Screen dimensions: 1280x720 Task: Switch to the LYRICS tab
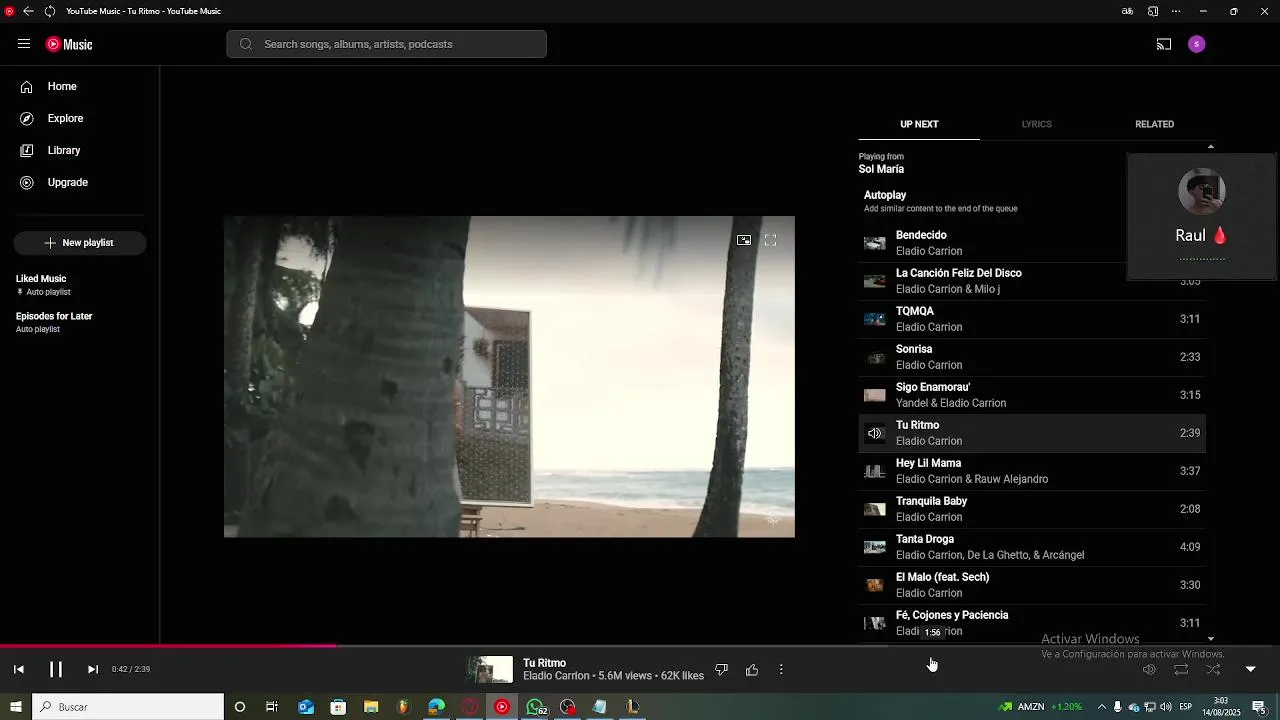click(x=1037, y=125)
